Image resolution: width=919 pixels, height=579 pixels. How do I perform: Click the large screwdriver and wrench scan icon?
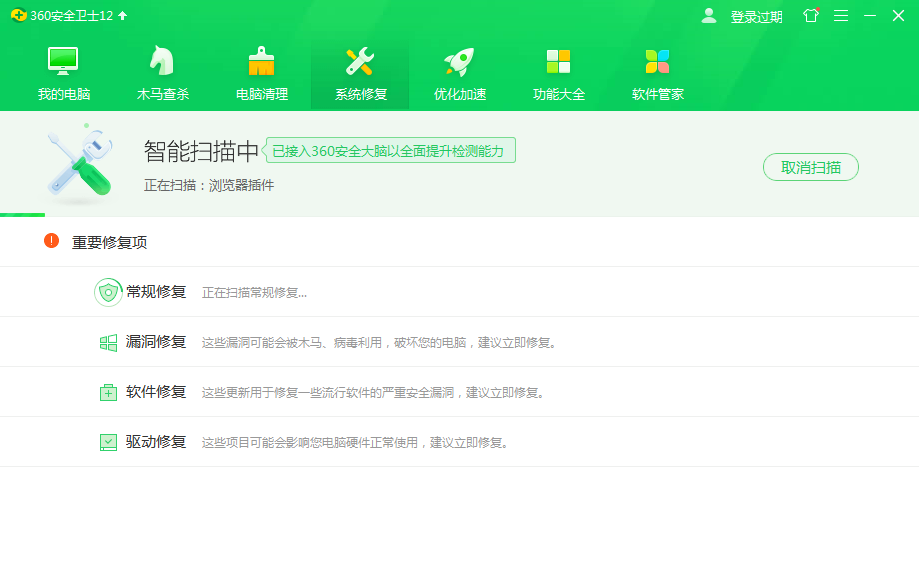pyautogui.click(x=80, y=164)
